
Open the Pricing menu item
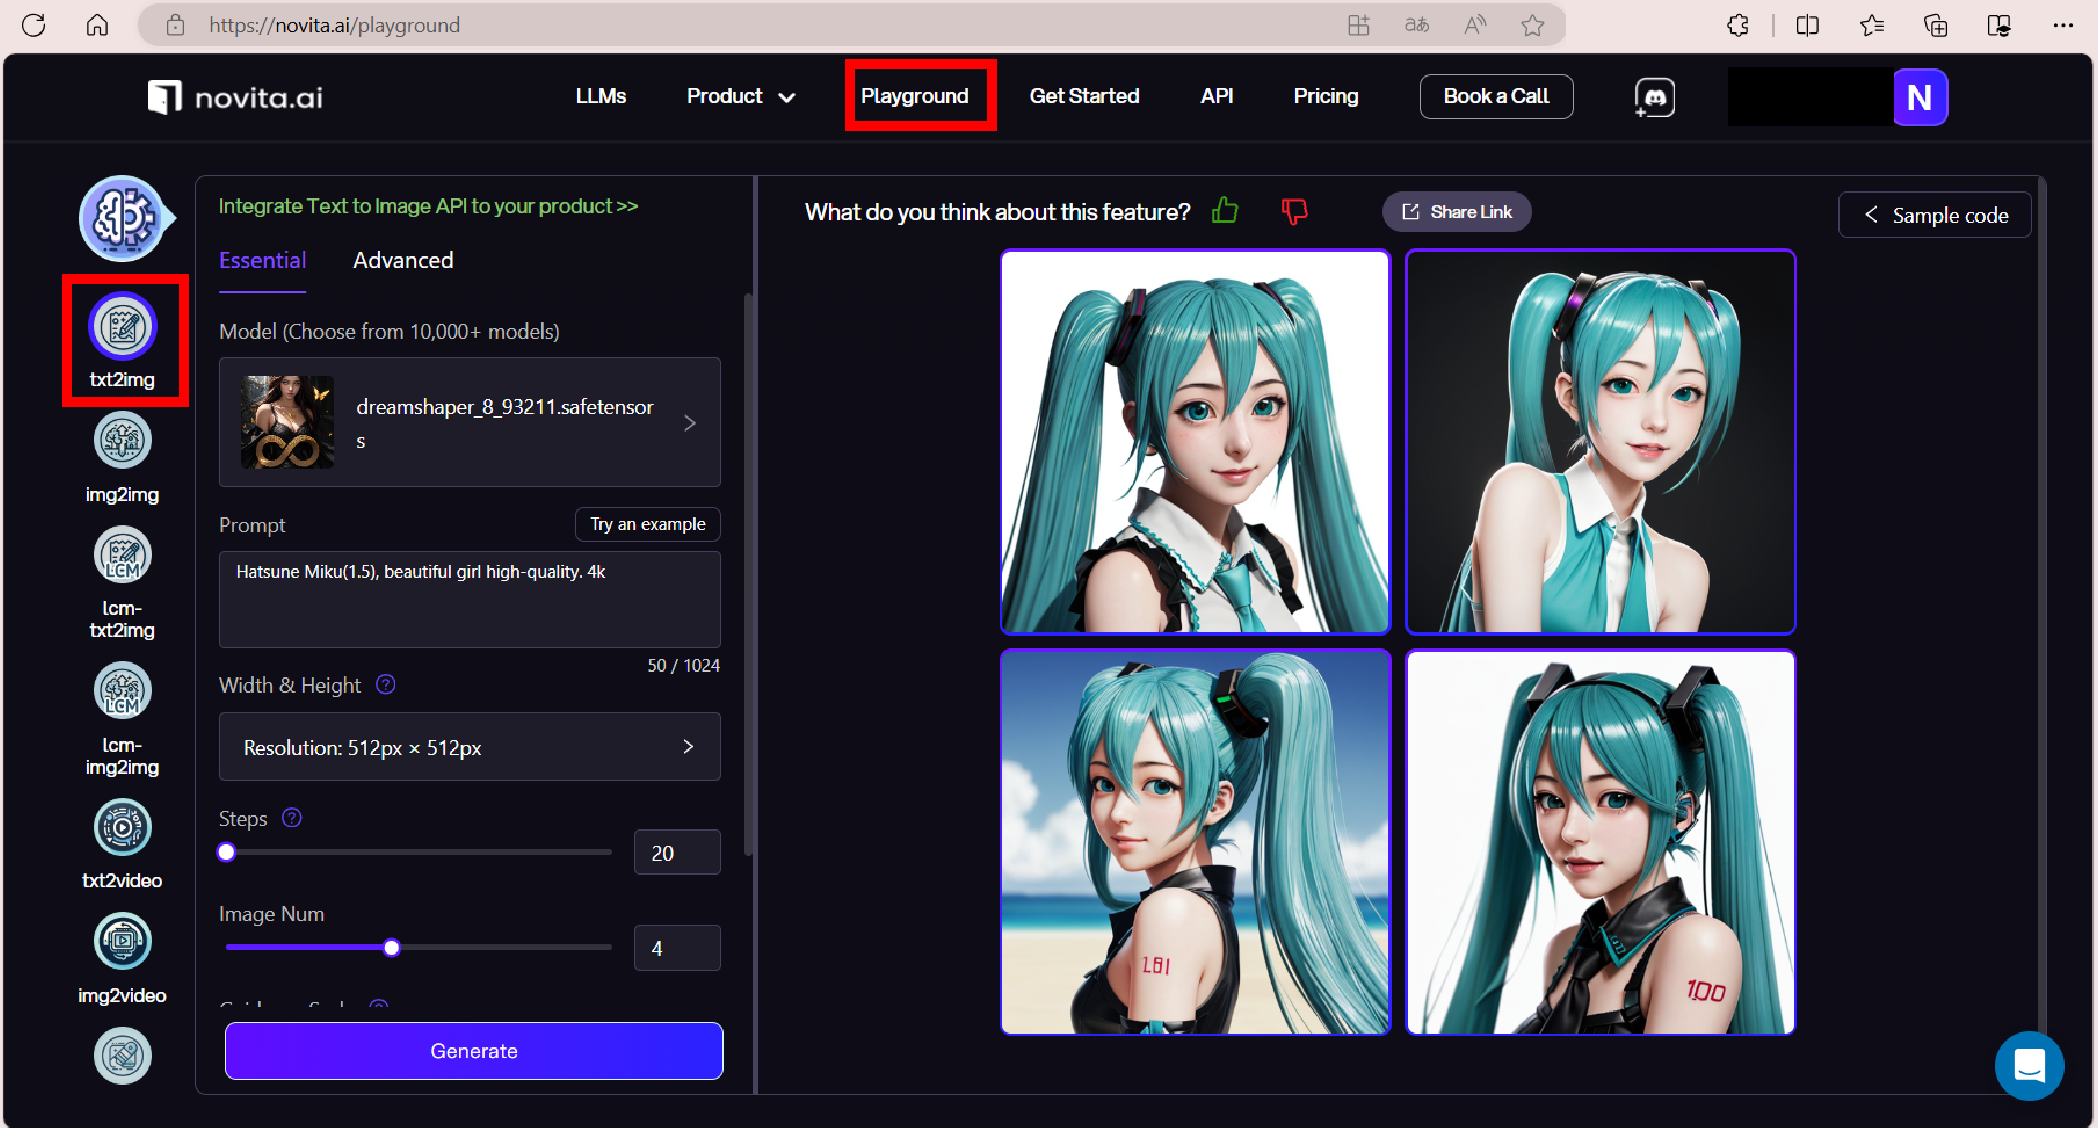coord(1325,96)
